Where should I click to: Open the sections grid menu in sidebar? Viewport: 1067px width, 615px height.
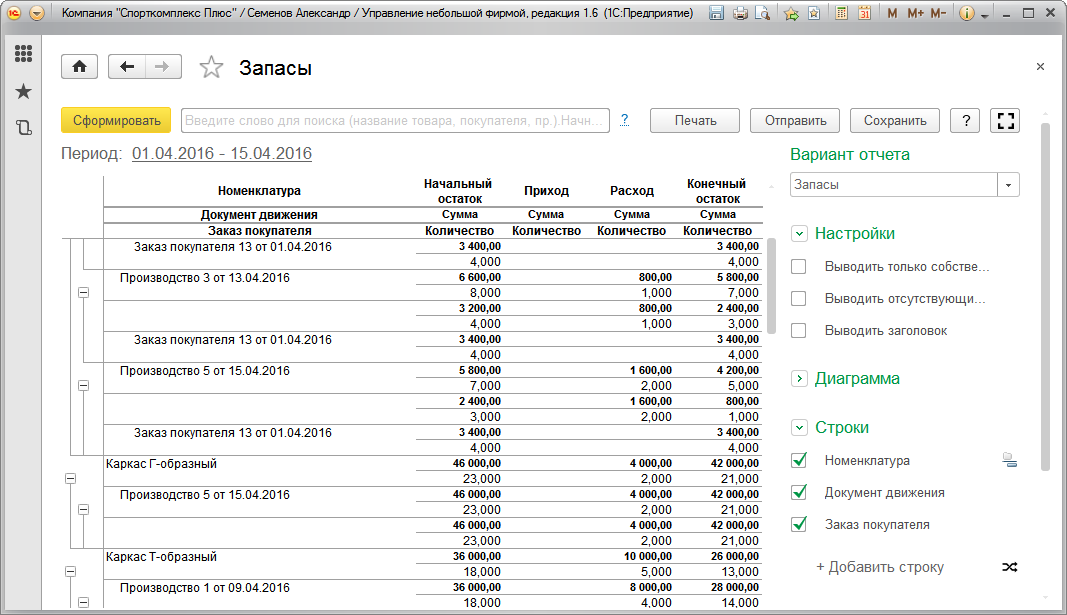(23, 54)
